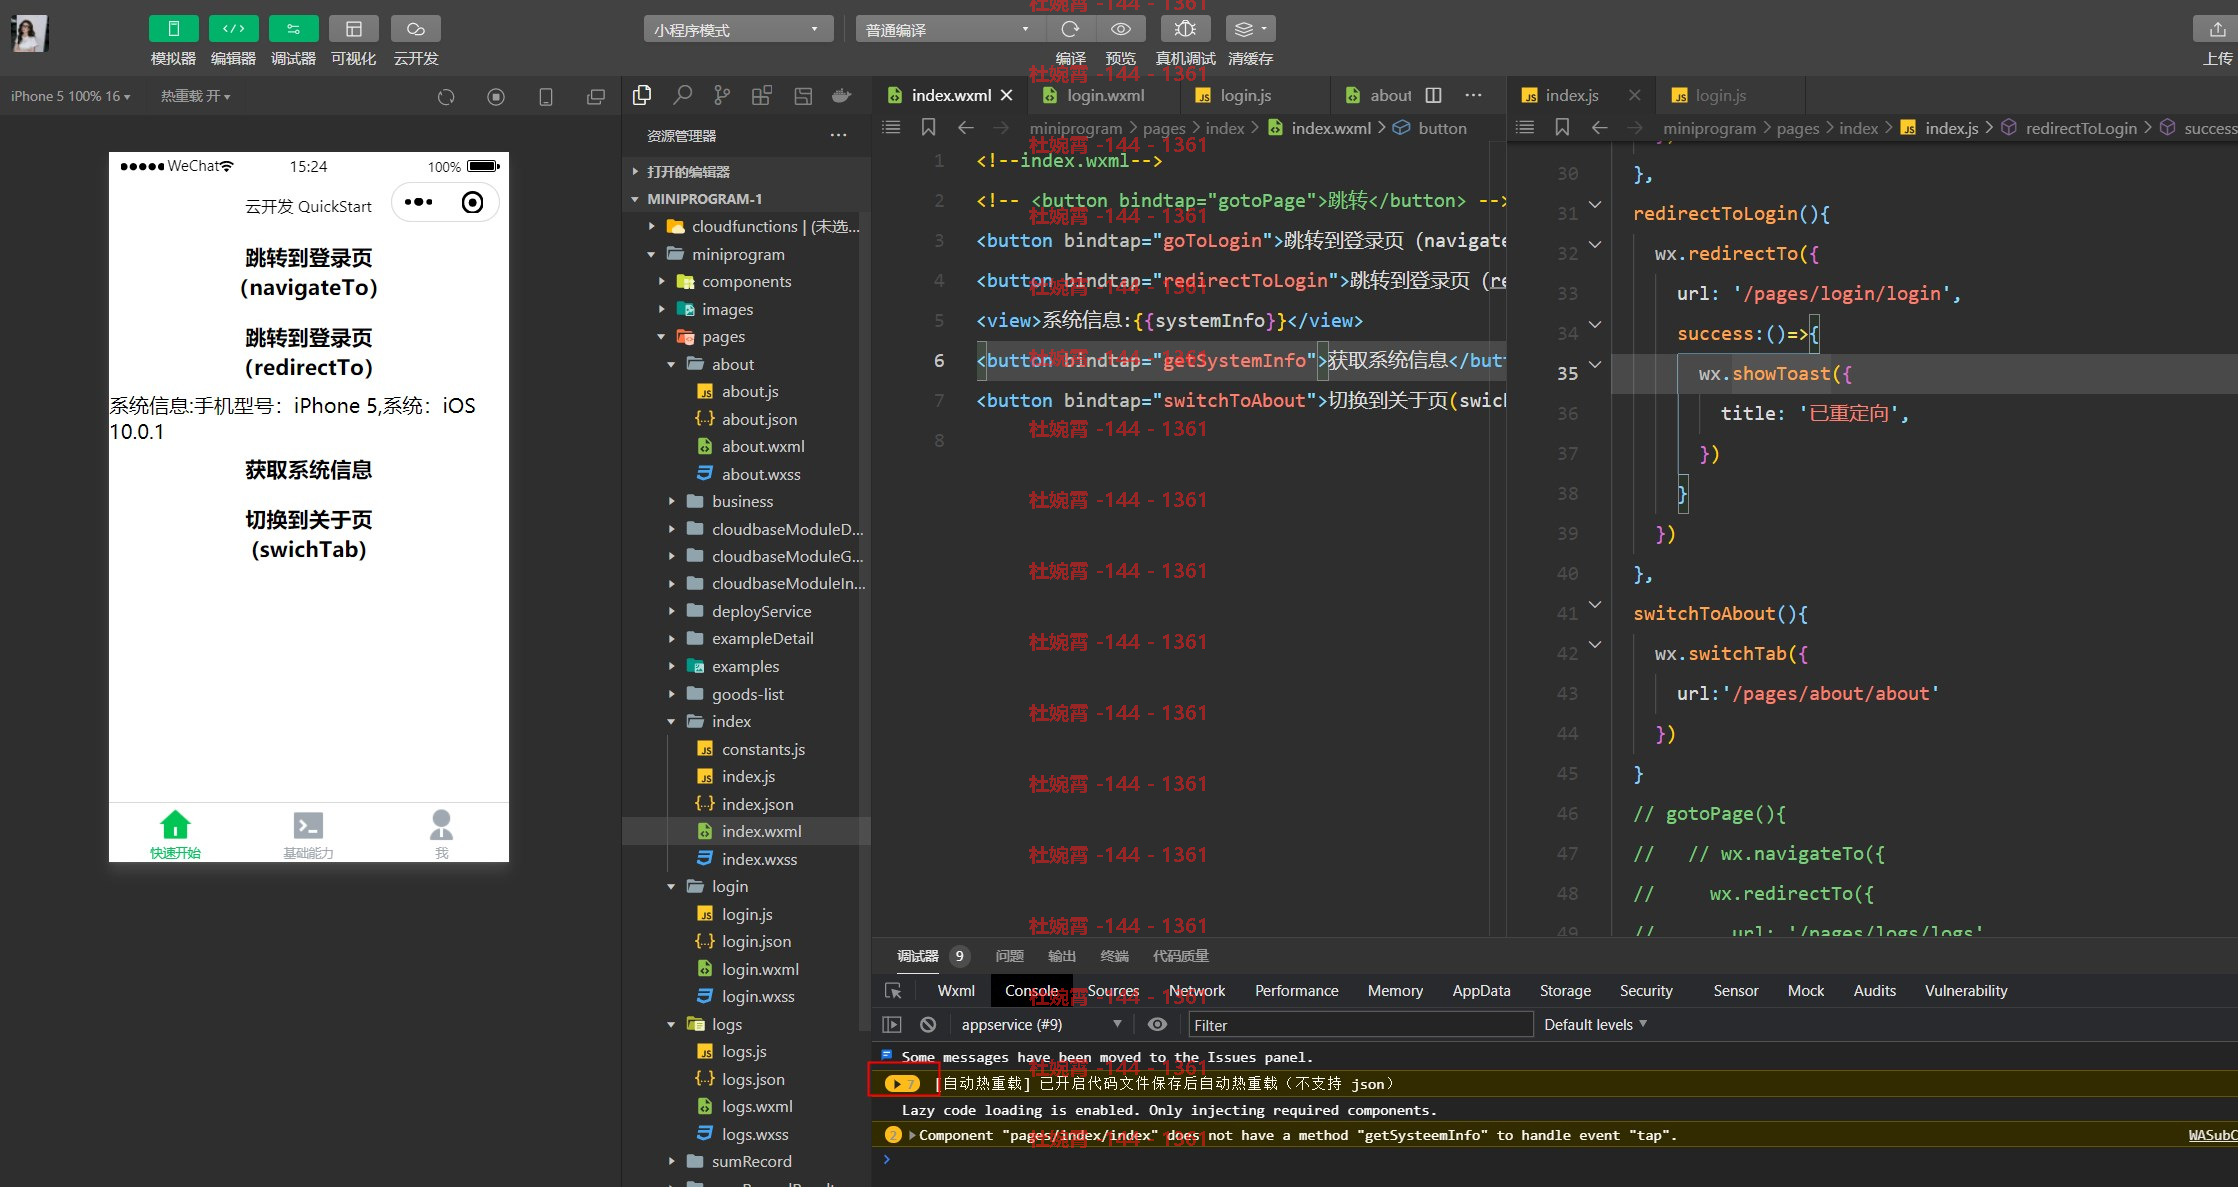Collapse the MINIPROGRAM-1 project root
The height and width of the screenshot is (1187, 2238).
point(745,199)
